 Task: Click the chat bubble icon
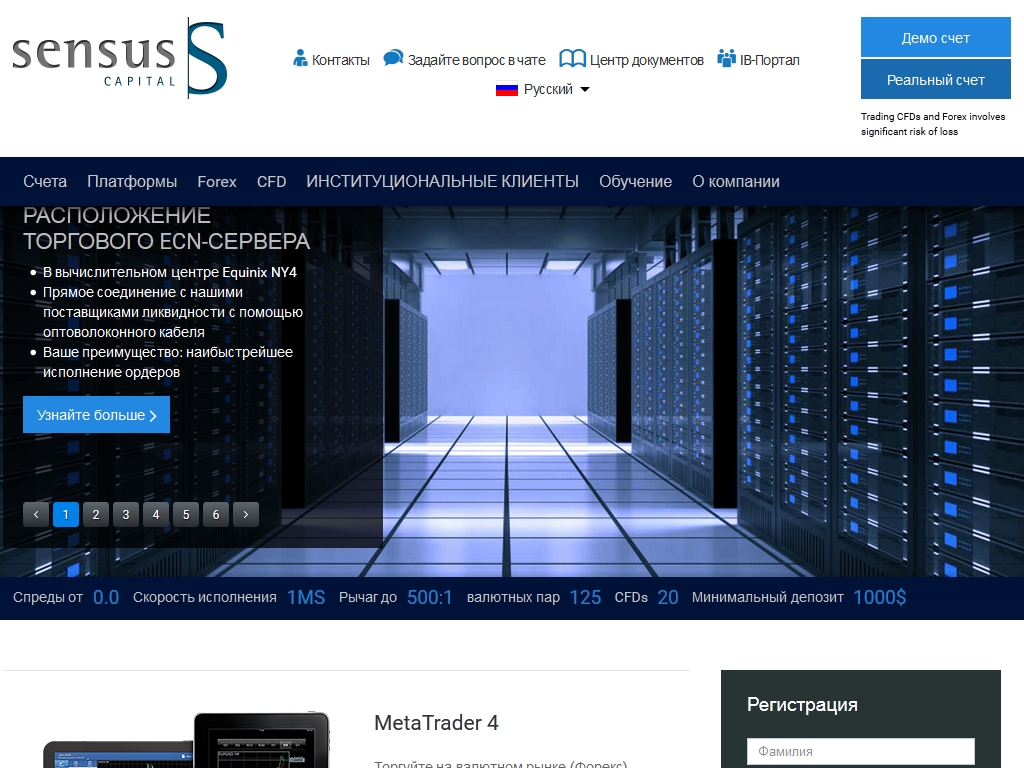394,59
